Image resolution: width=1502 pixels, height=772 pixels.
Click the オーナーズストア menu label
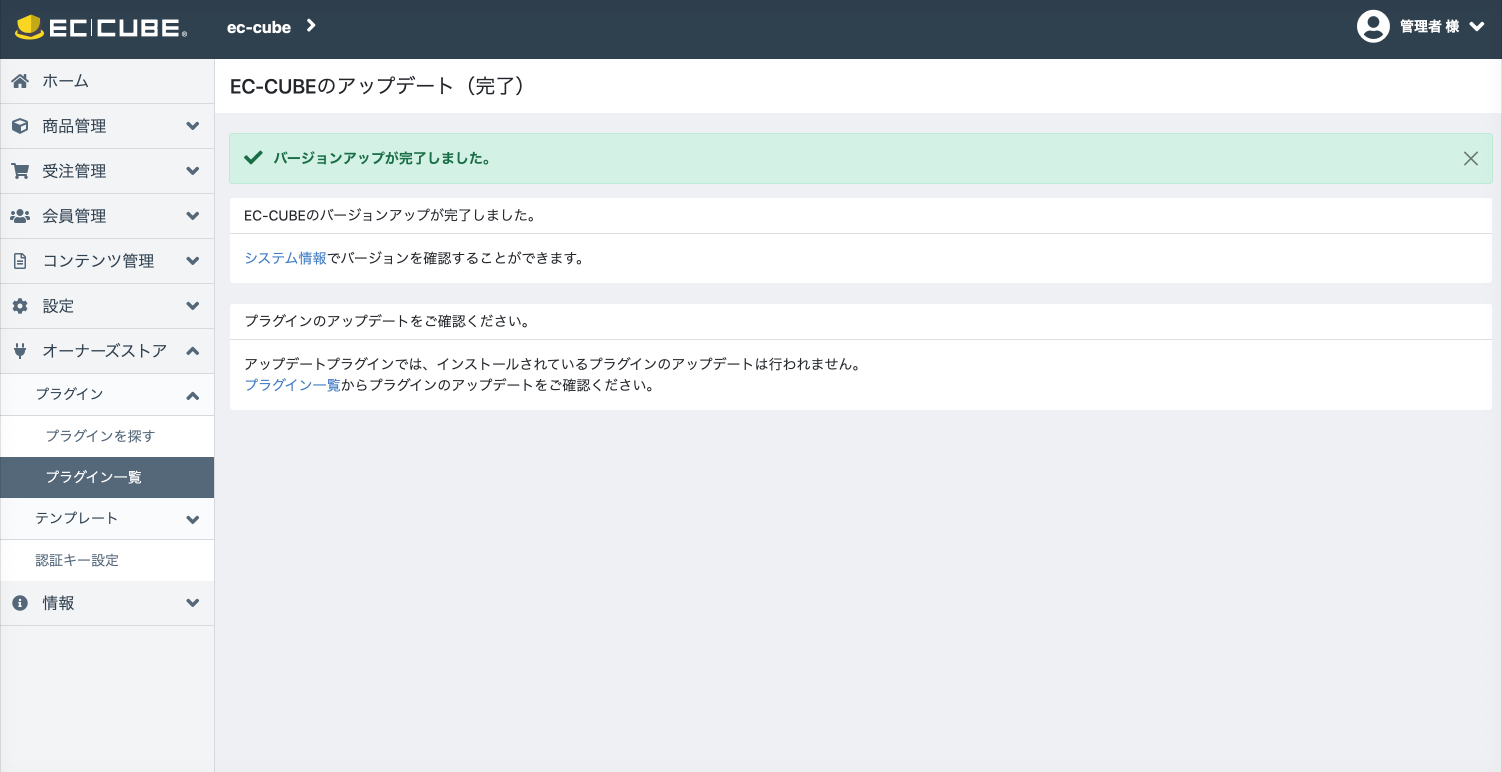105,351
